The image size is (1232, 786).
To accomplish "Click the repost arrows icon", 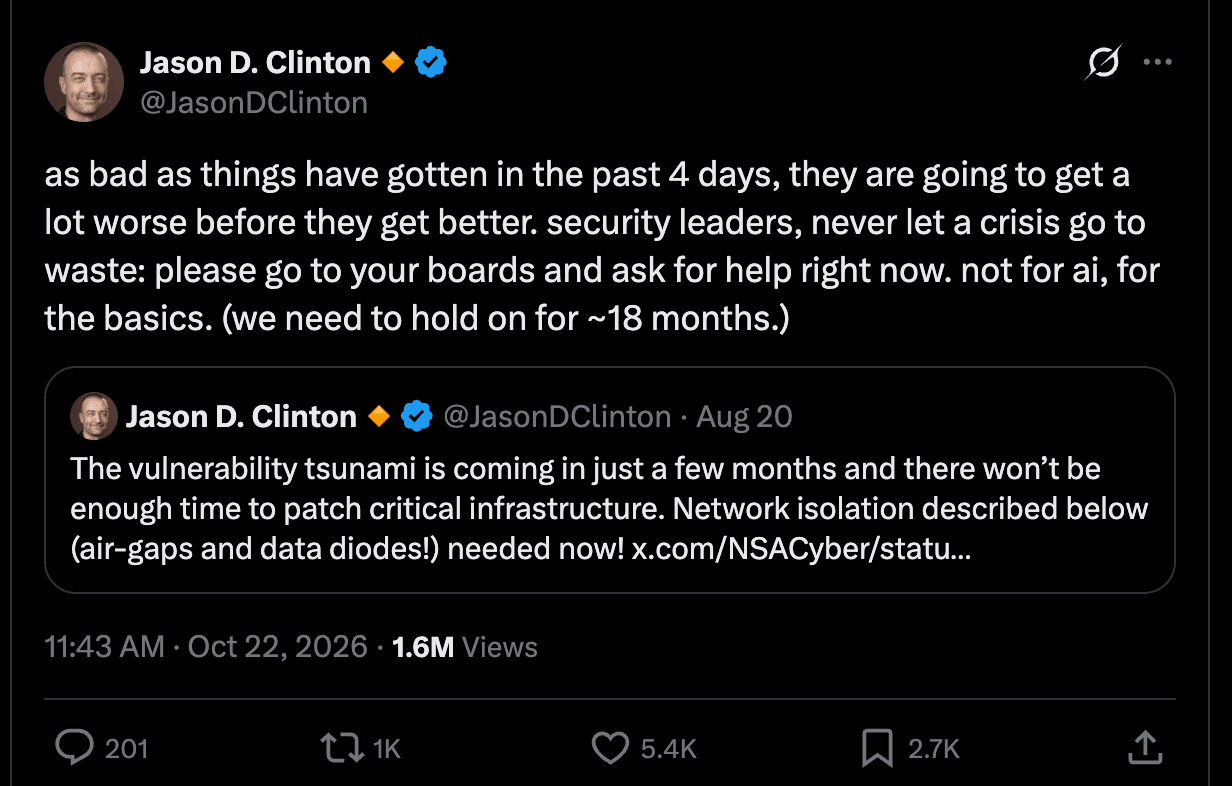I will (340, 747).
